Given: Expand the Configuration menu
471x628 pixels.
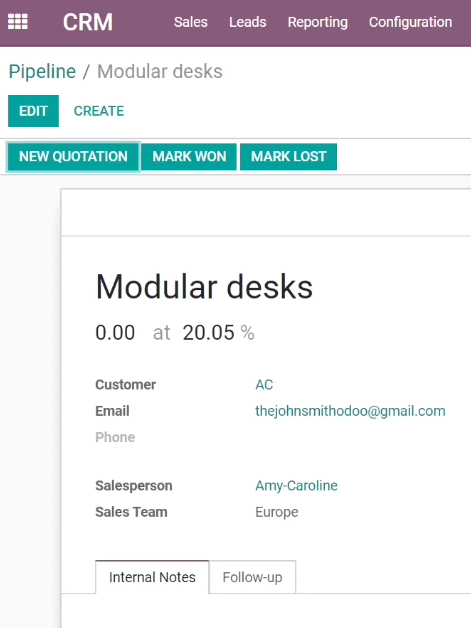Looking at the screenshot, I should pyautogui.click(x=411, y=22).
